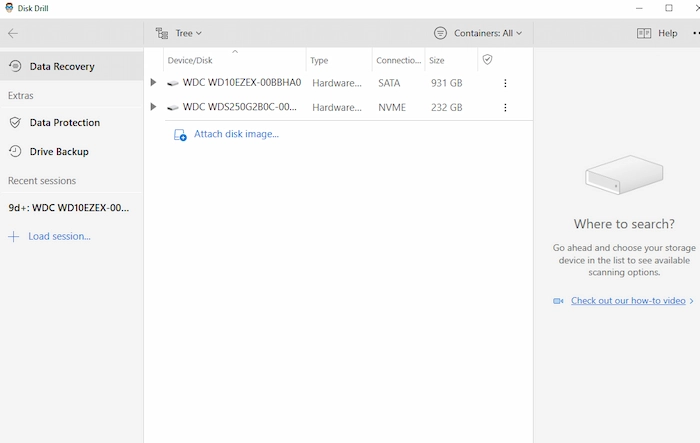Click Load session link
Image resolution: width=700 pixels, height=443 pixels.
(59, 237)
